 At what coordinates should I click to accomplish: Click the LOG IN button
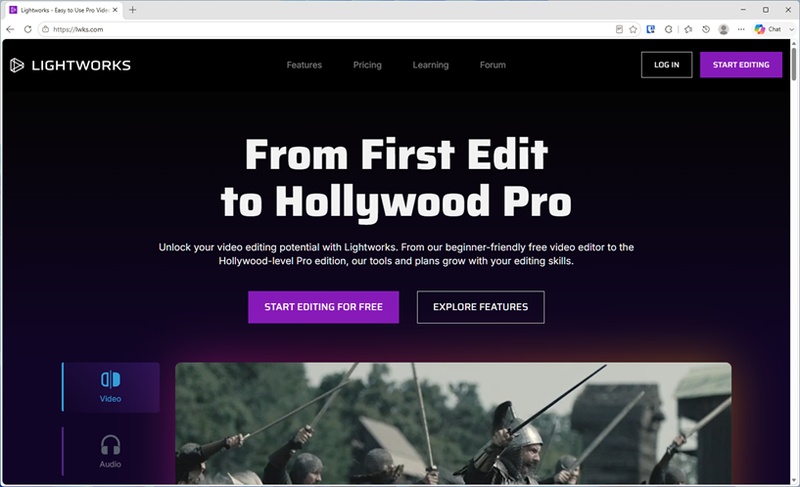tap(666, 65)
